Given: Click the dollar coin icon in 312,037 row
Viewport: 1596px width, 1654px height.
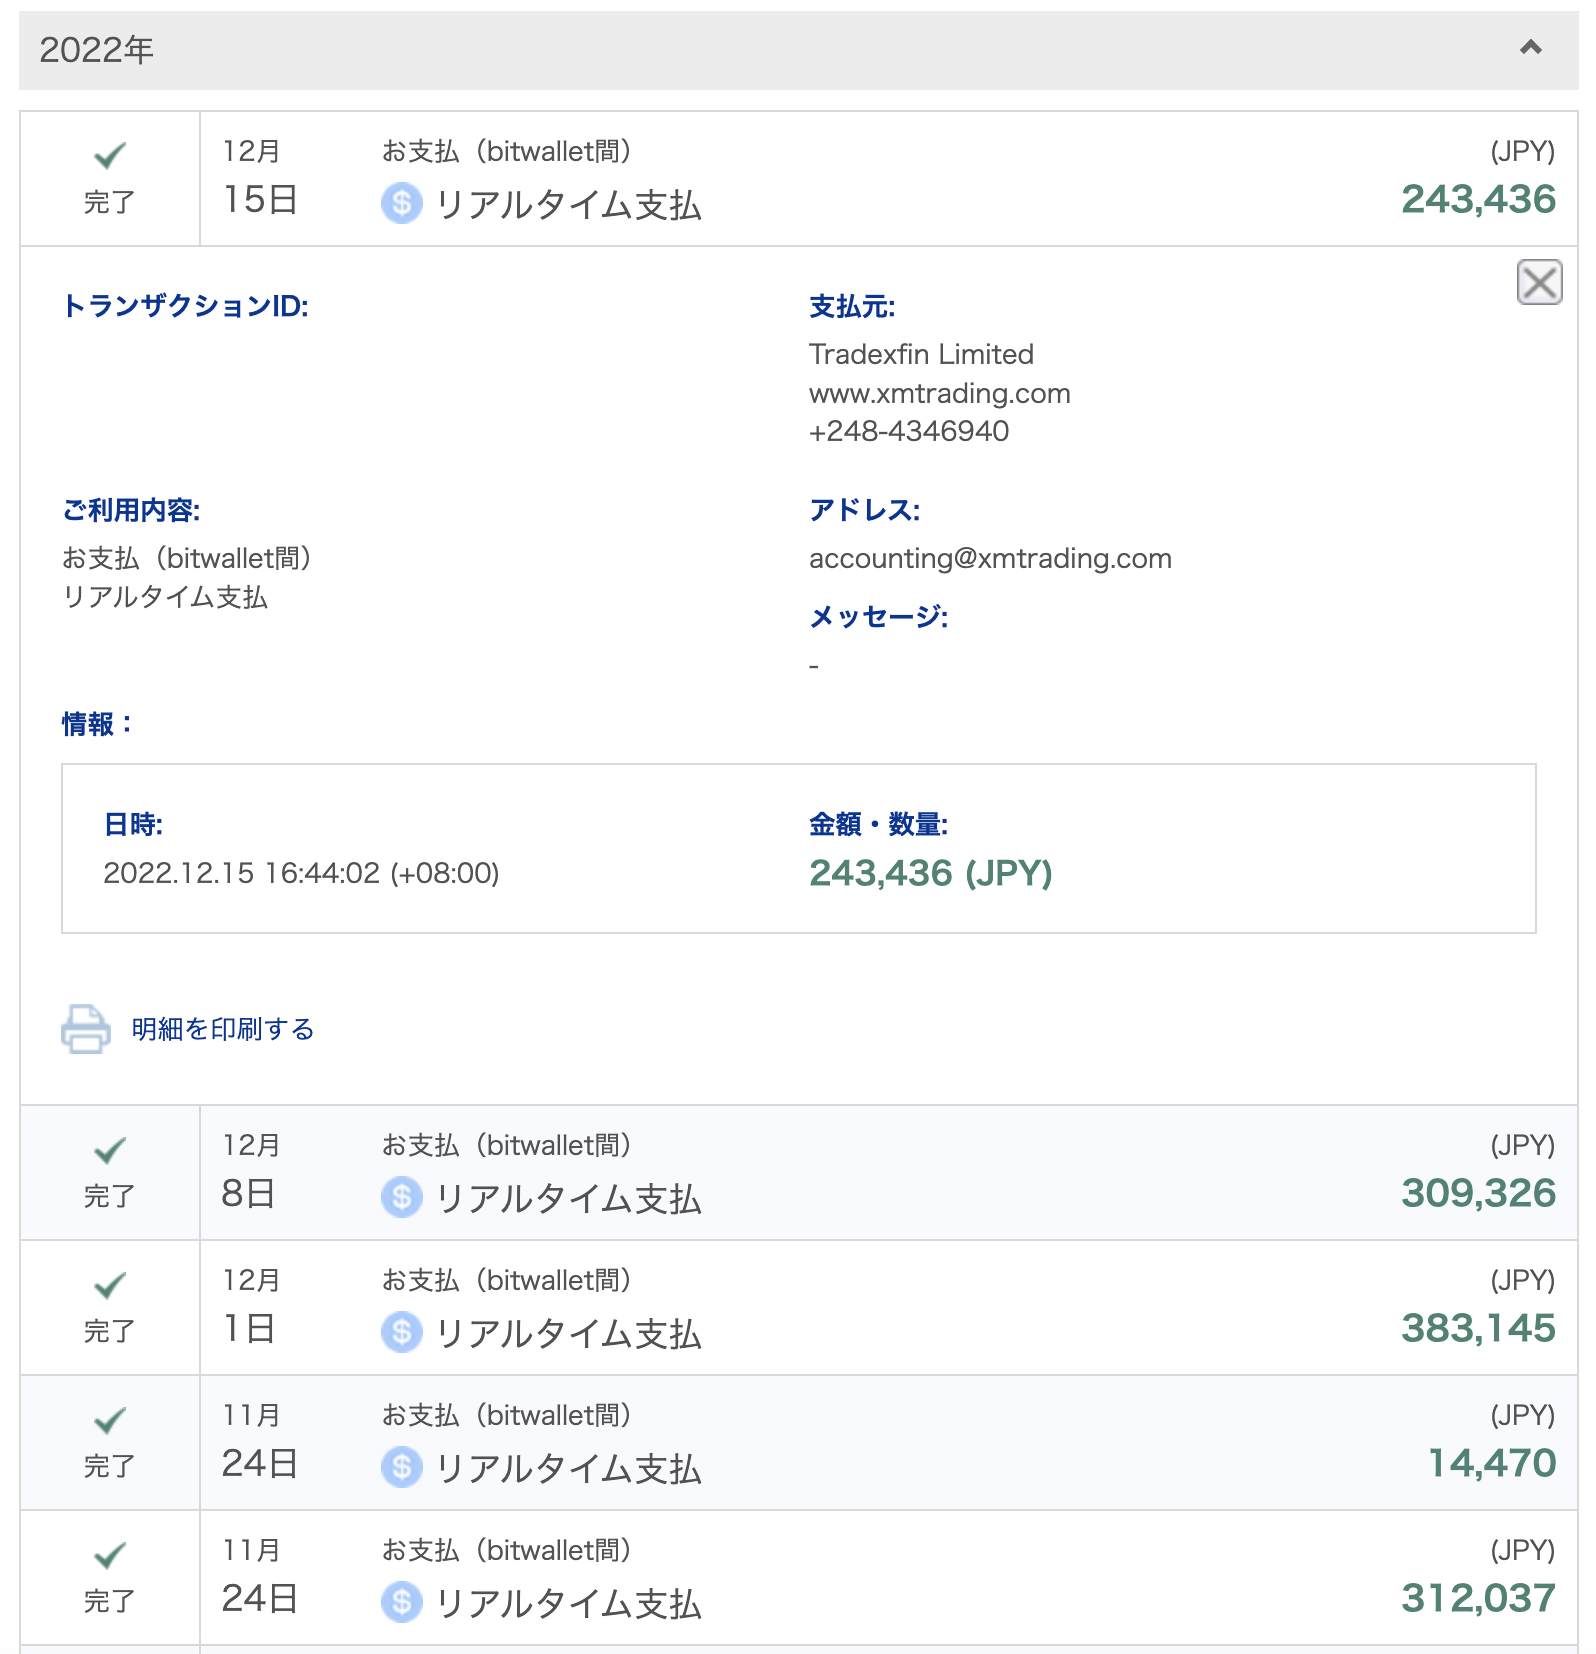Looking at the screenshot, I should click(x=401, y=1602).
